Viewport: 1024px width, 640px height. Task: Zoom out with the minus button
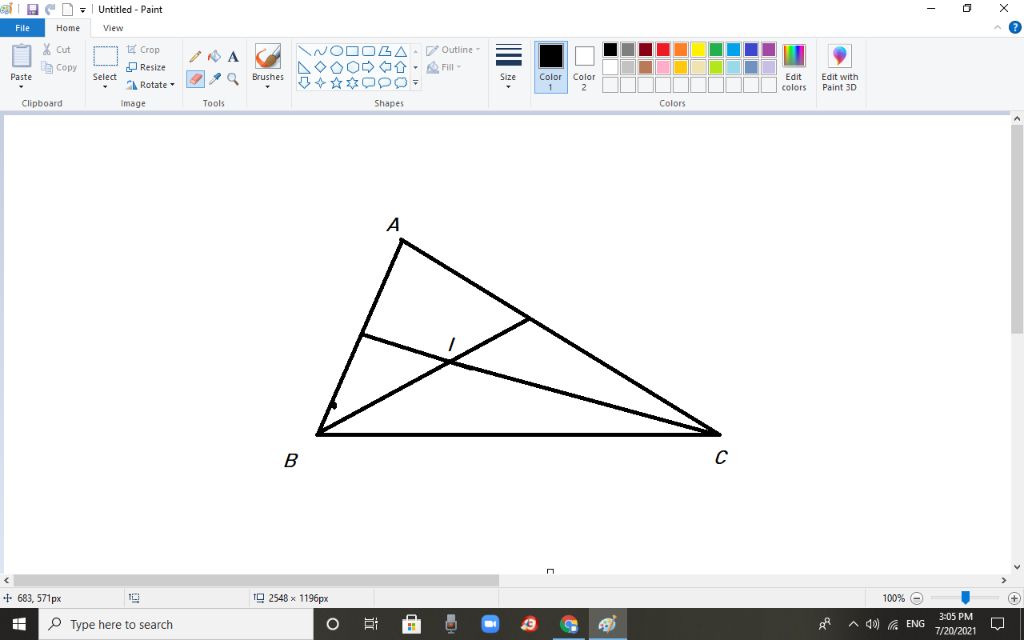(917, 598)
